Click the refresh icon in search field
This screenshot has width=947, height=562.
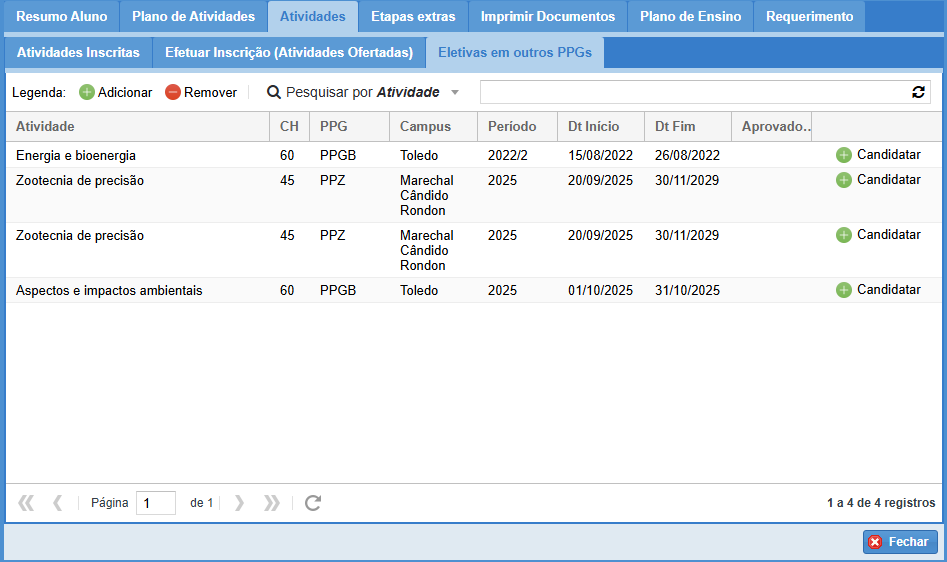918,92
